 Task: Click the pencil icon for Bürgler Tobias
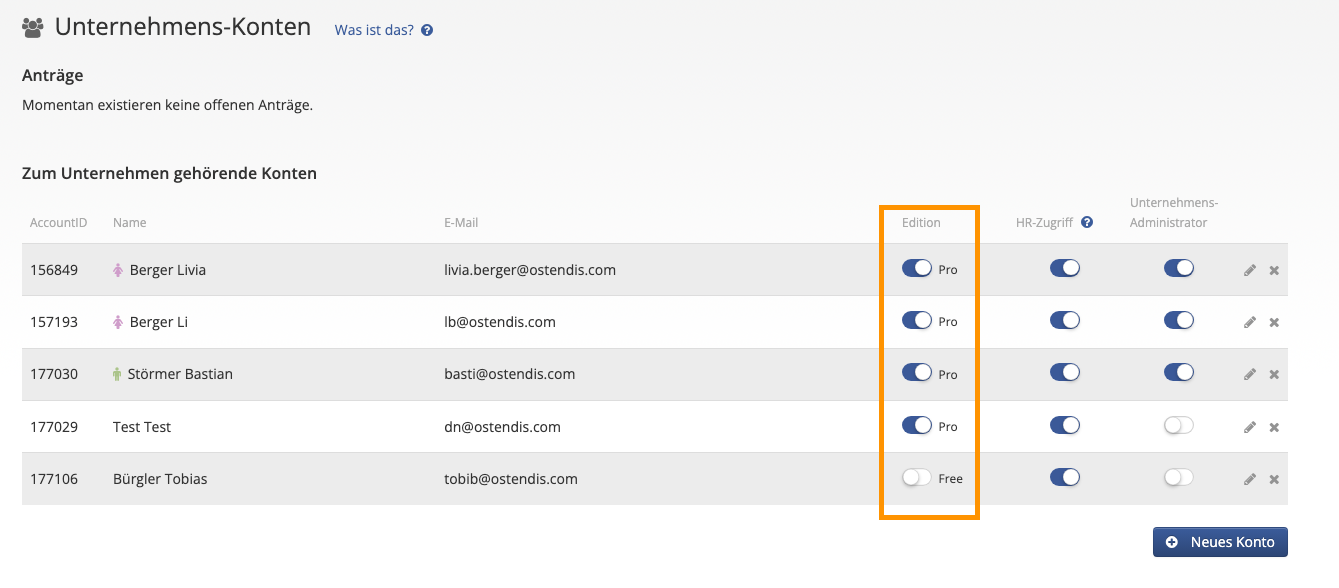click(x=1250, y=479)
